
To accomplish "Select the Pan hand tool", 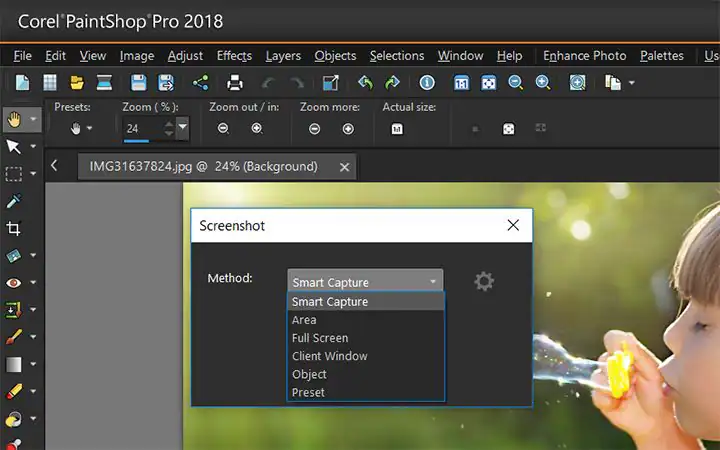I will 14,119.
